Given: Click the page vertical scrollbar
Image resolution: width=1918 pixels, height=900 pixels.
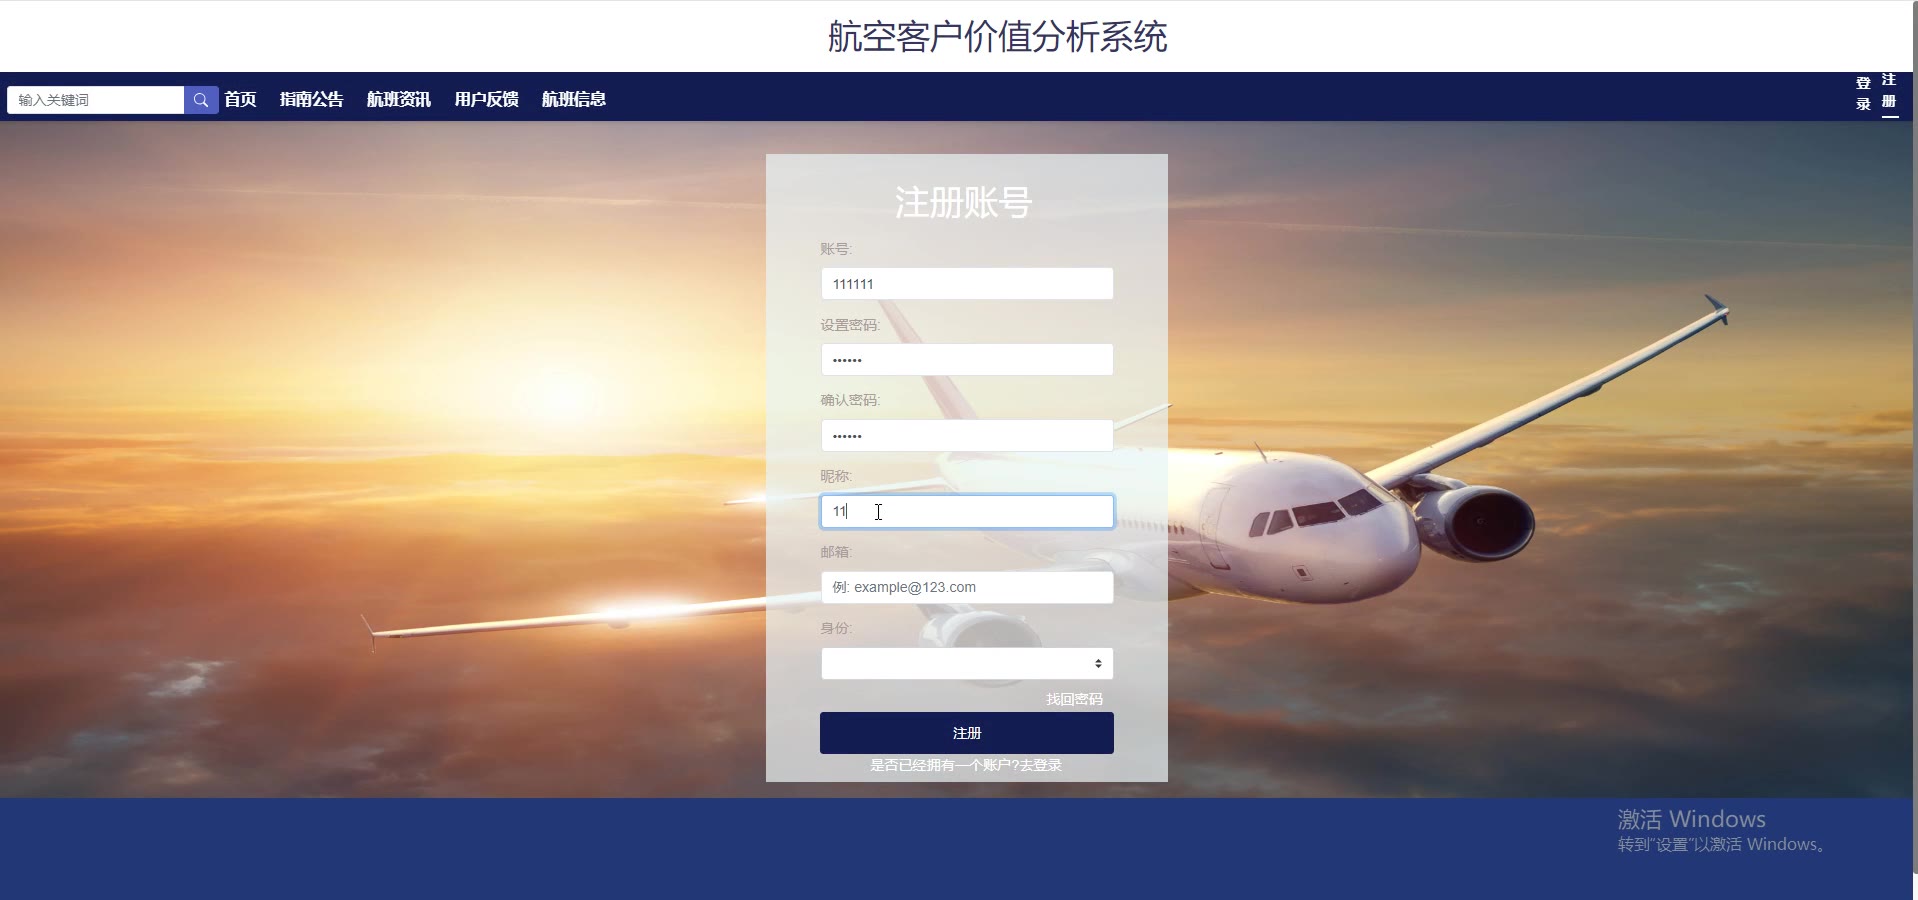Looking at the screenshot, I should [x=1915, y=450].
